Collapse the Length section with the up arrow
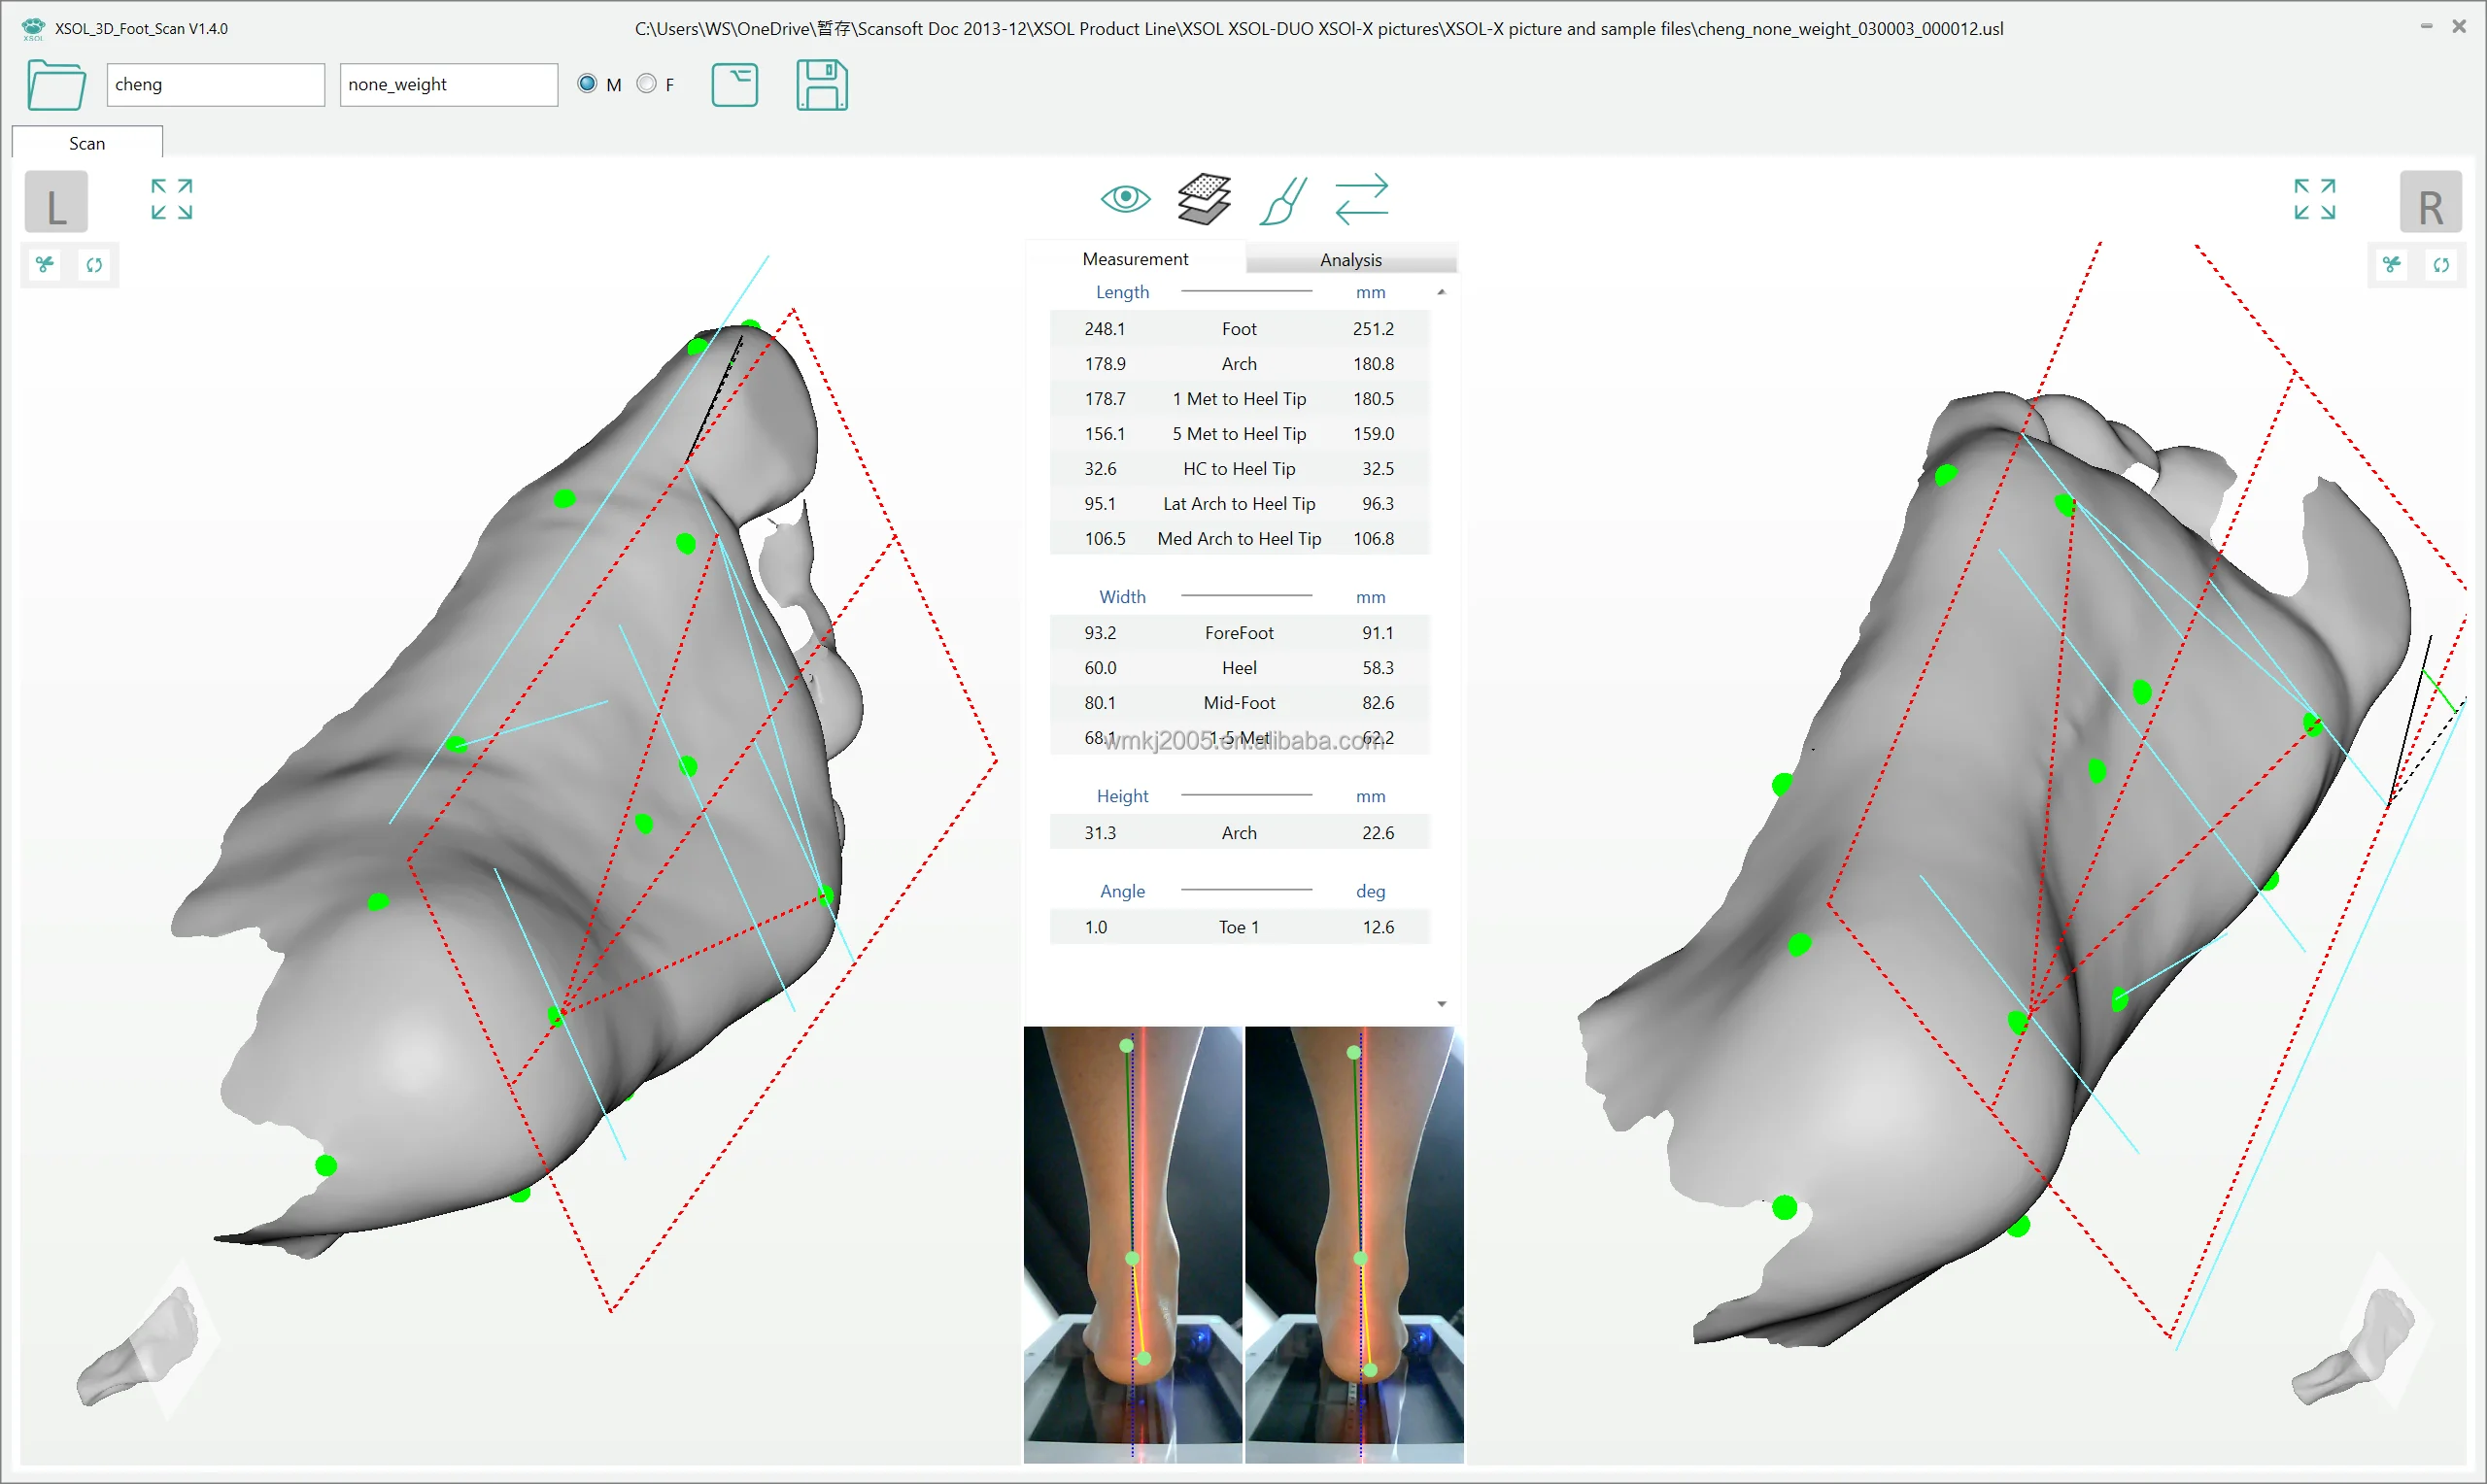This screenshot has width=2487, height=1484. 1441,291
